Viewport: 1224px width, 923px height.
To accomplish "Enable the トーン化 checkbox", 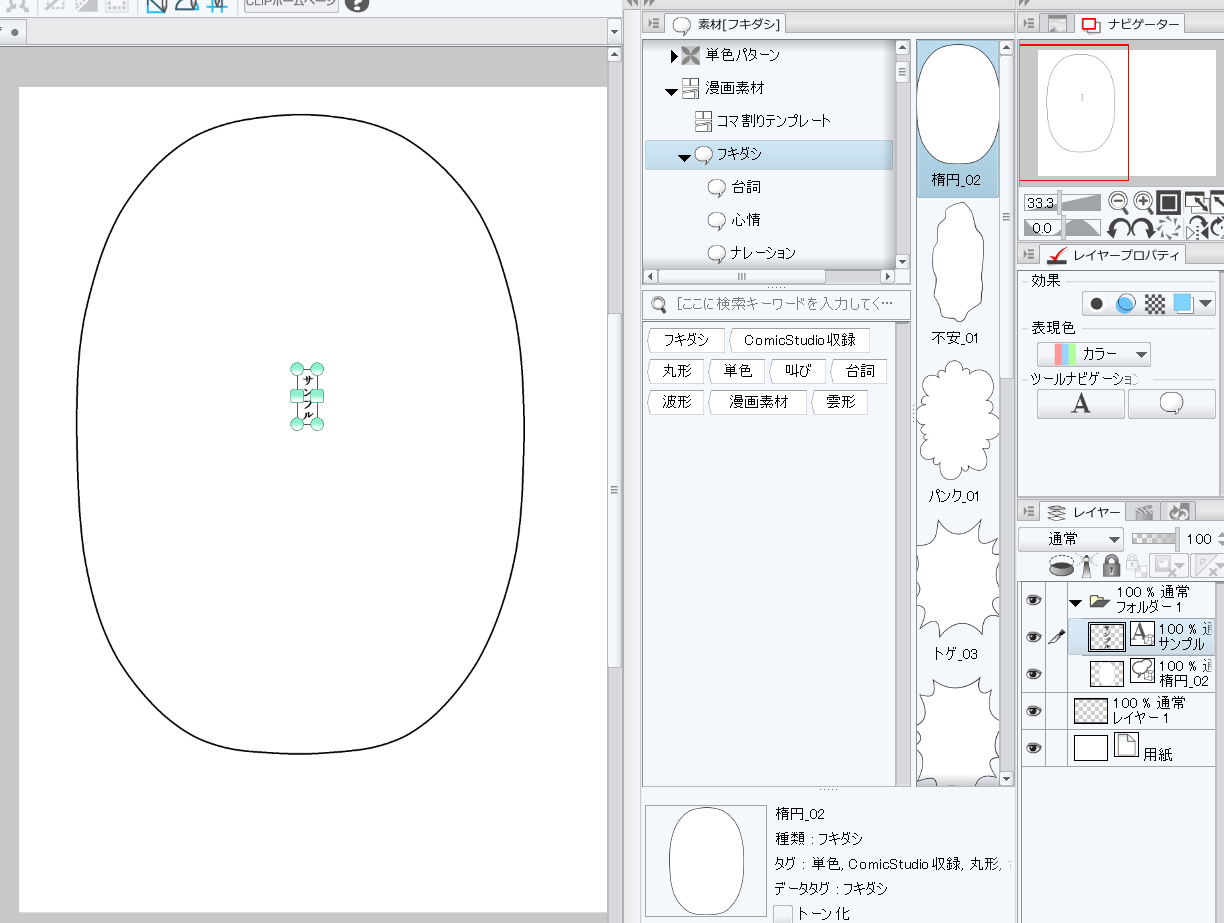I will (784, 914).
